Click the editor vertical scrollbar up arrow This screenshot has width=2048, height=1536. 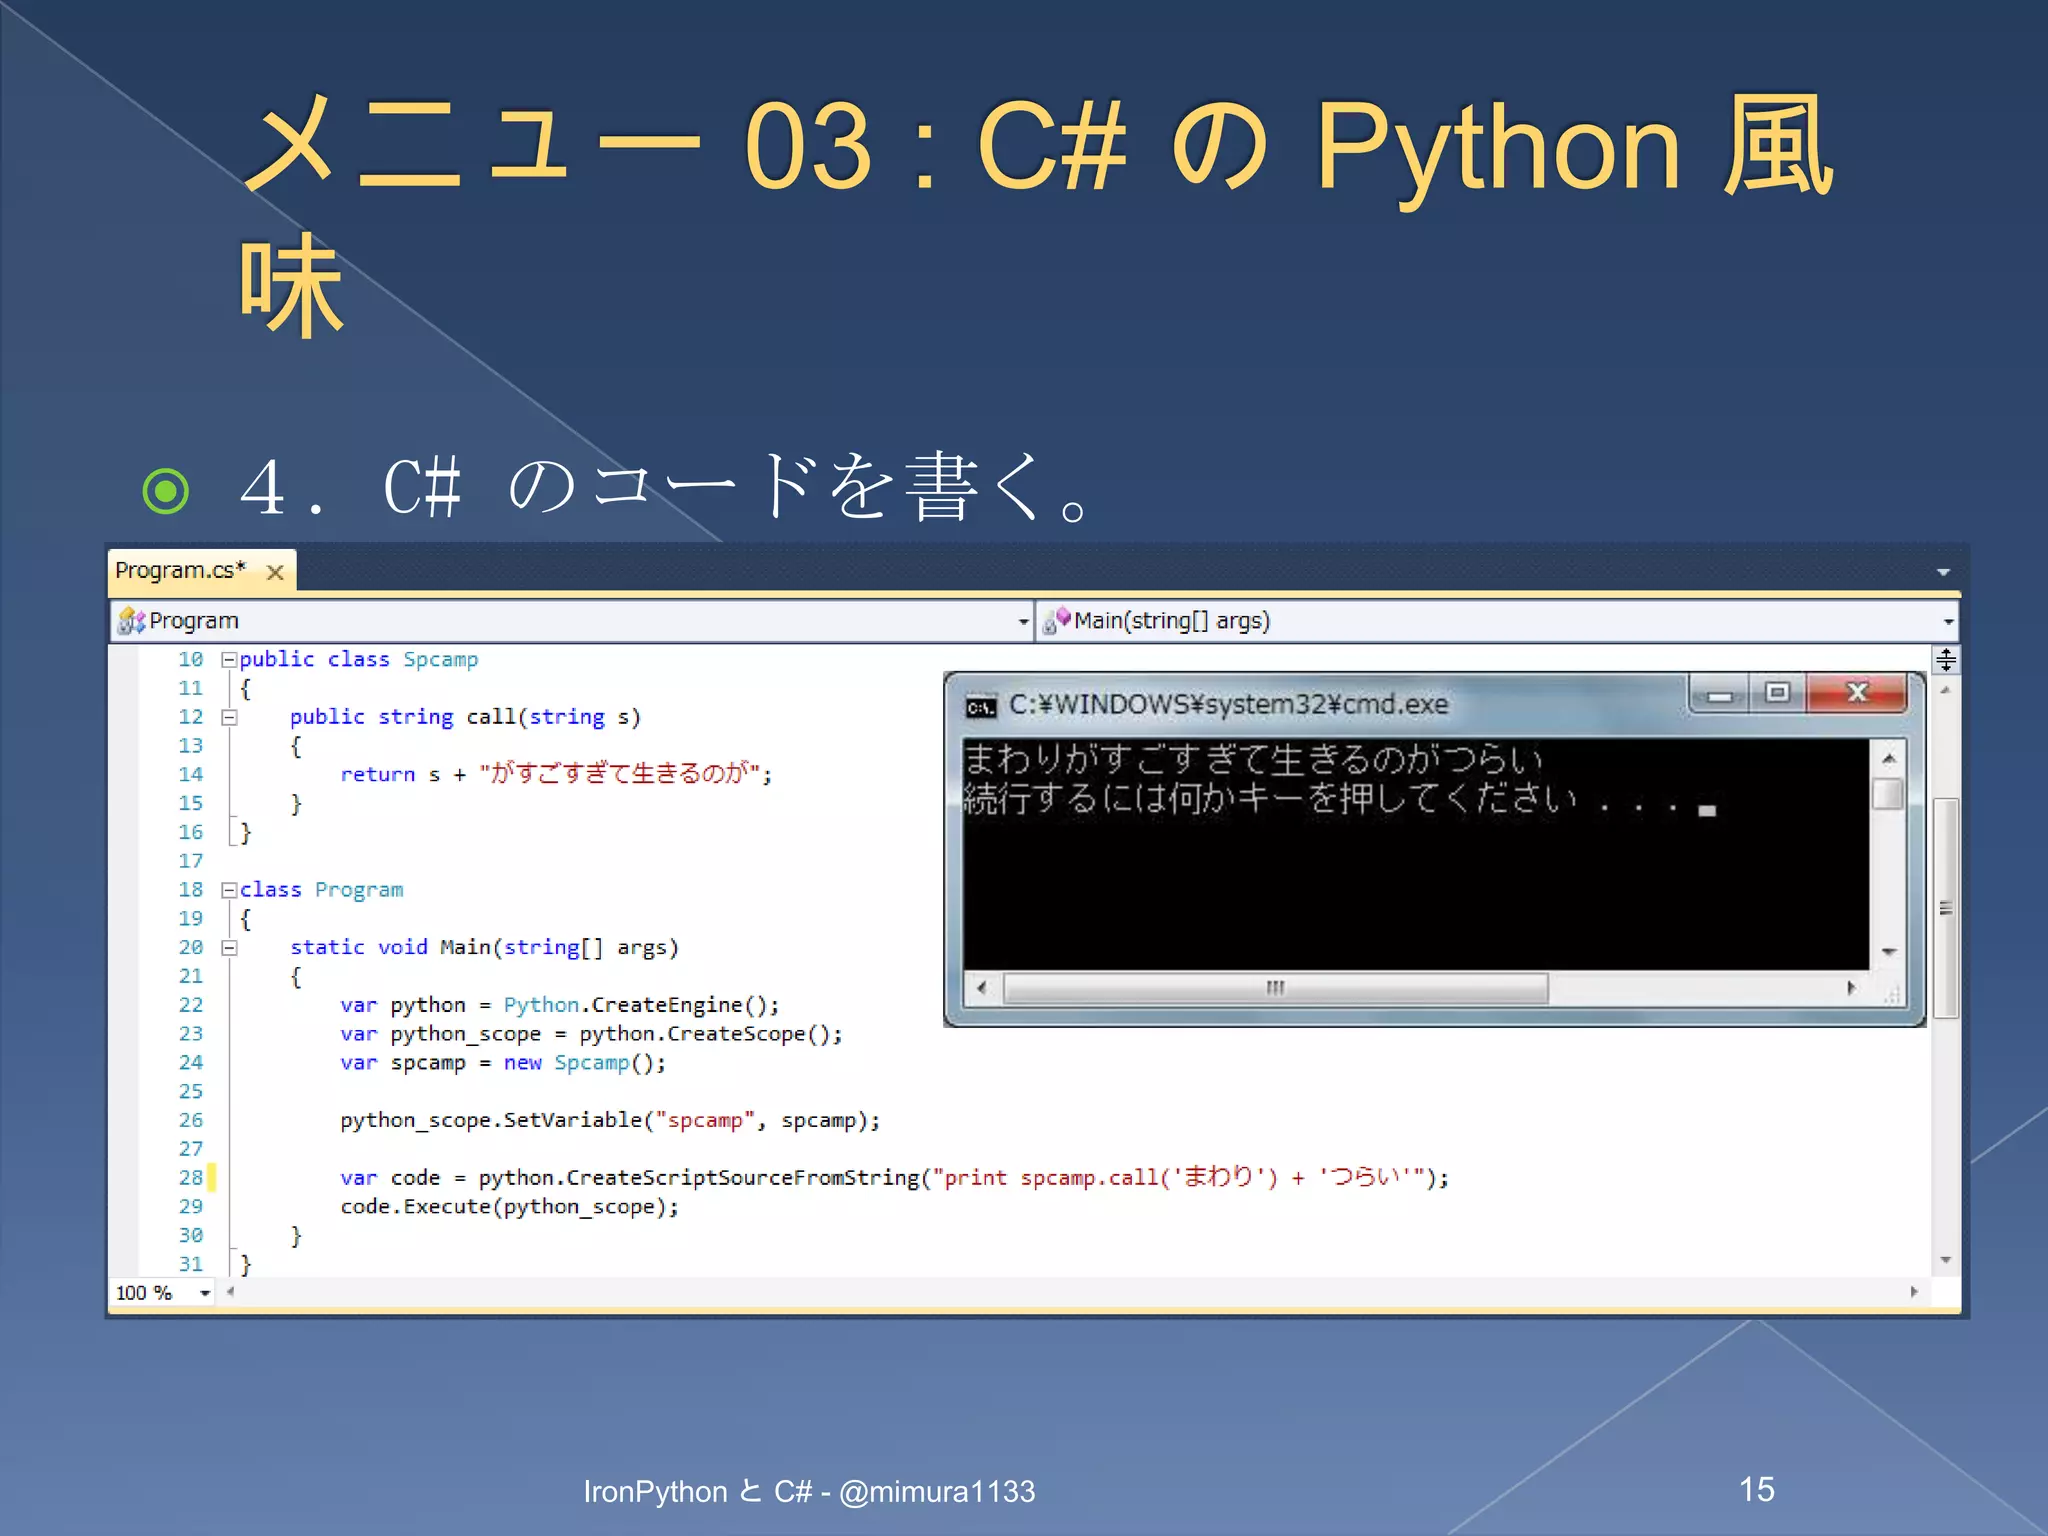tap(1946, 689)
